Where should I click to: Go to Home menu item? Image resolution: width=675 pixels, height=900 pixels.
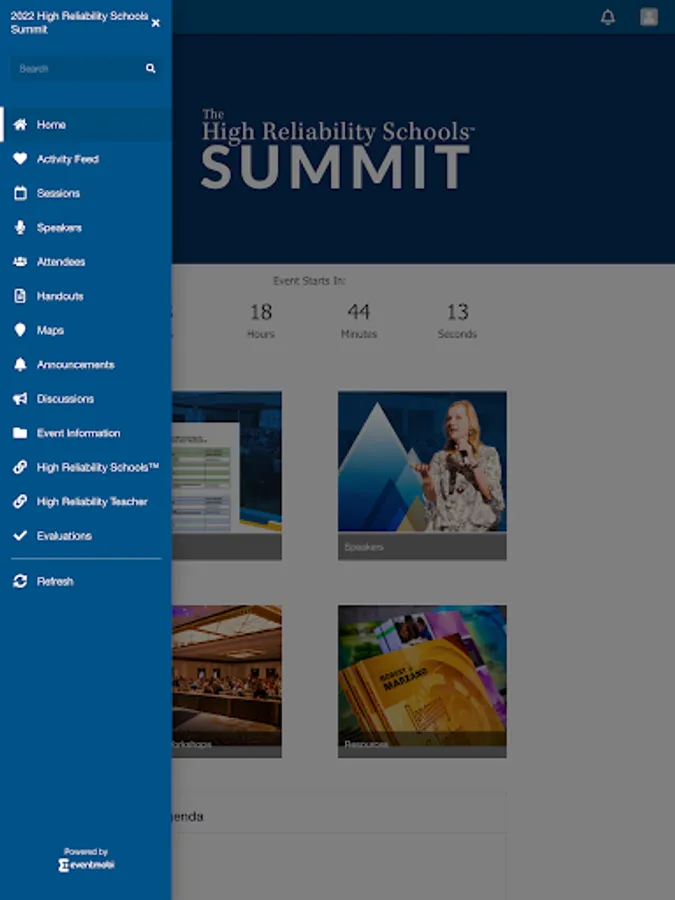86,125
